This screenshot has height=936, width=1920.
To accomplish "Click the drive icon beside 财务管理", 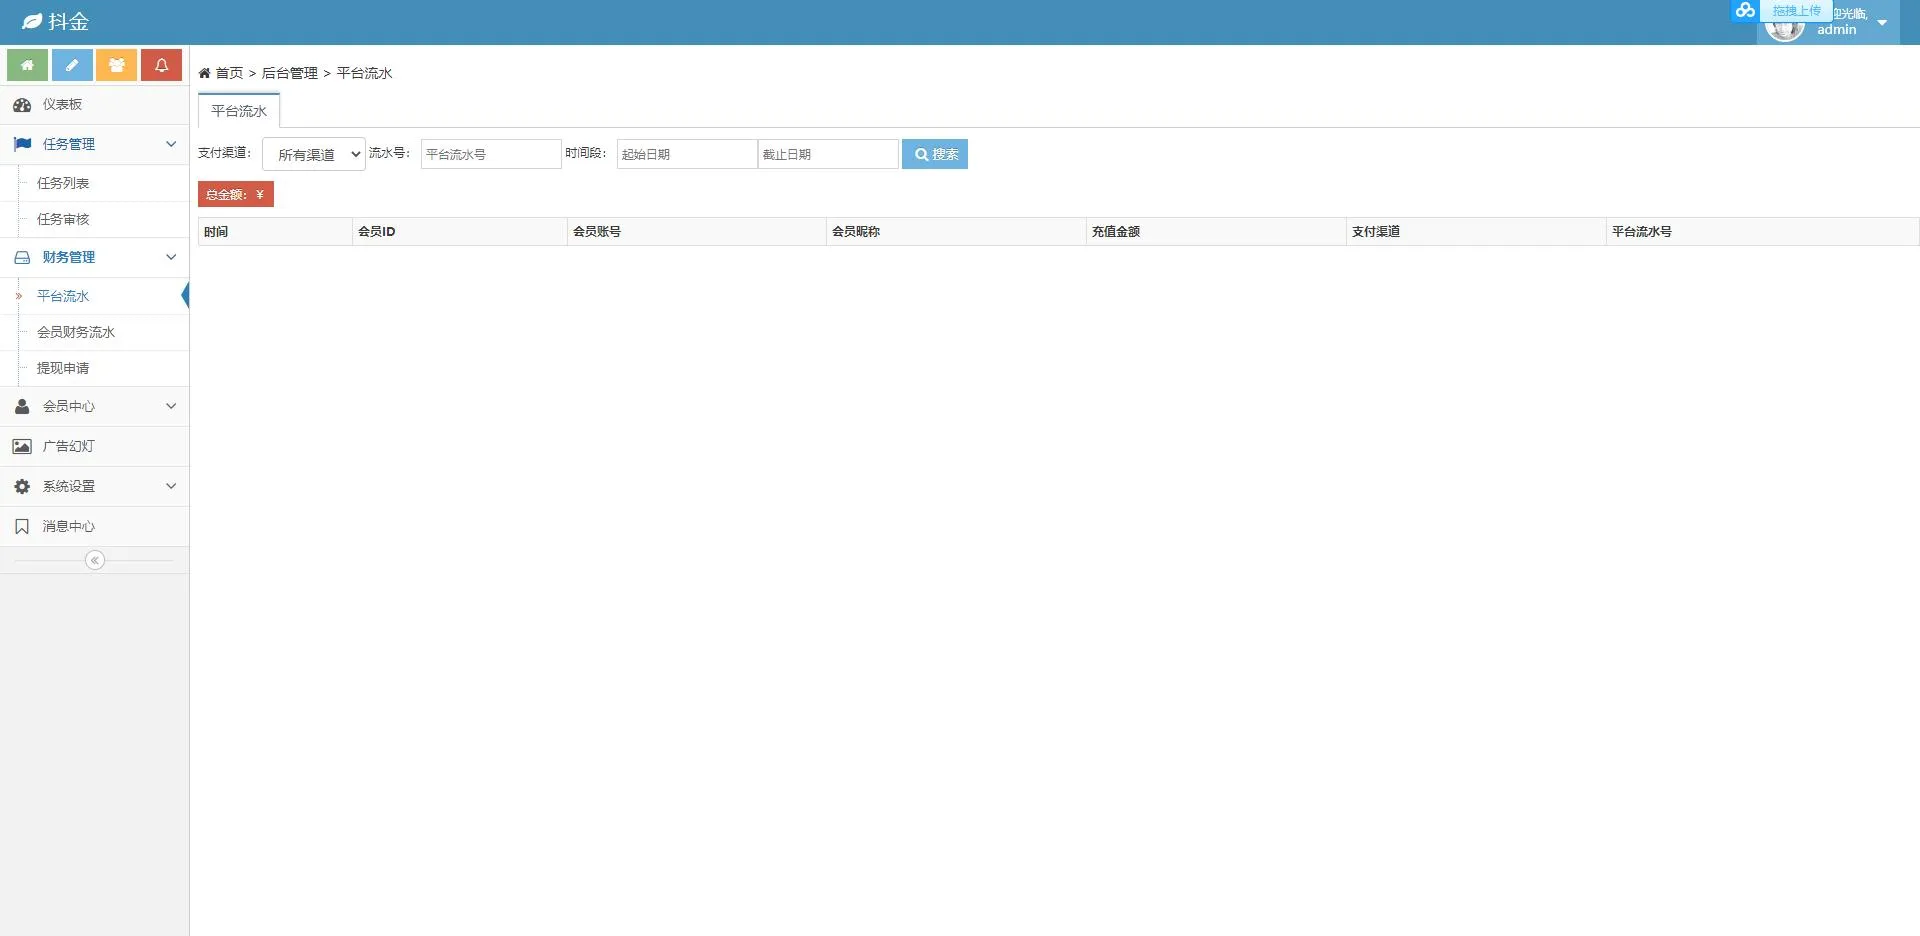I will pos(22,257).
